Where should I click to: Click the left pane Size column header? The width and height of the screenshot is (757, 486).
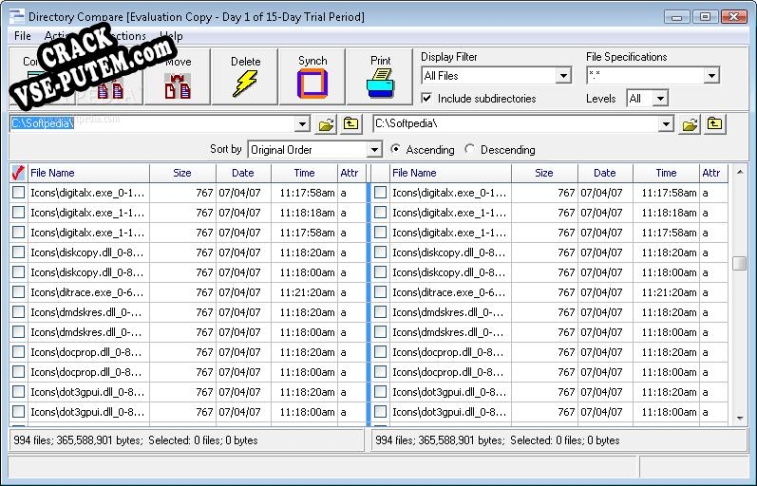point(183,173)
